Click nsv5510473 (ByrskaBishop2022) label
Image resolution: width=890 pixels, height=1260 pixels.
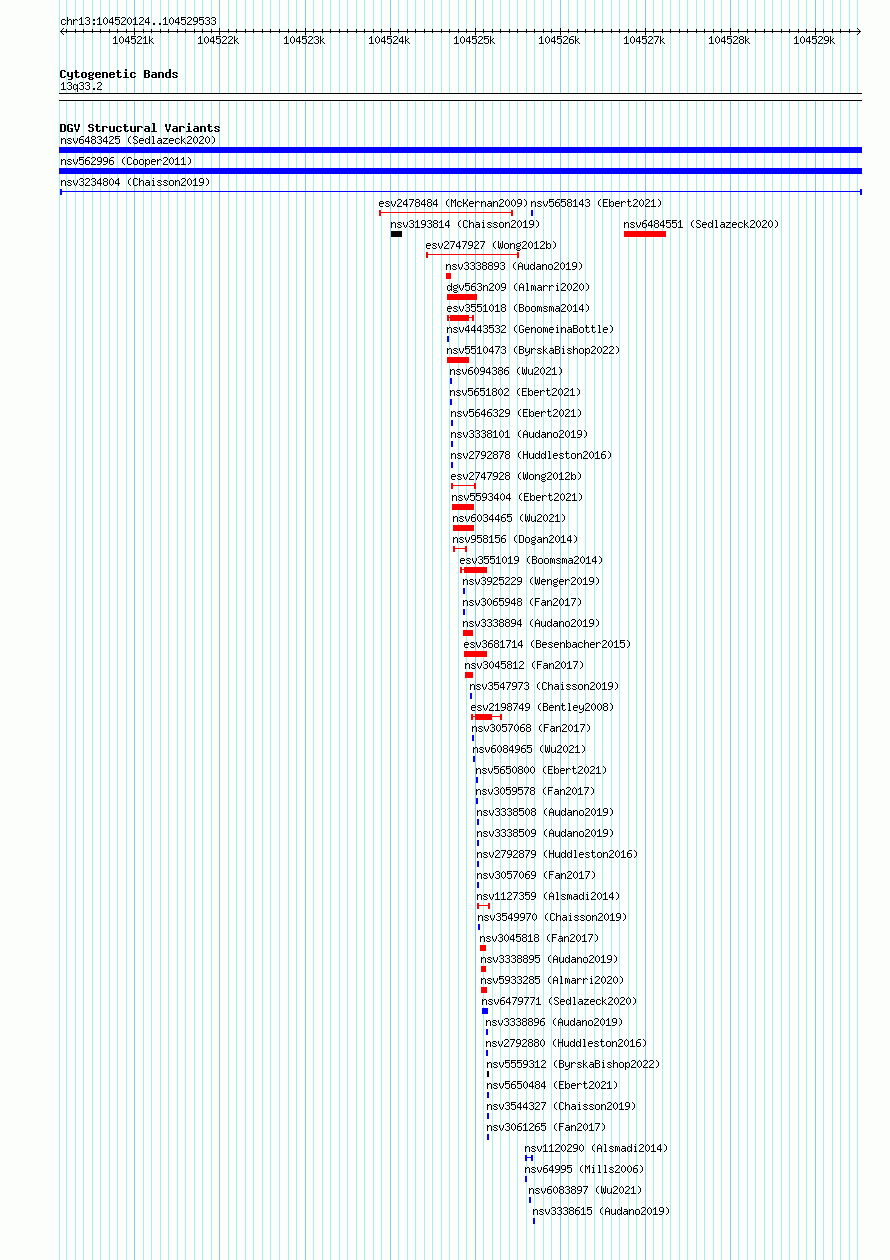(533, 350)
